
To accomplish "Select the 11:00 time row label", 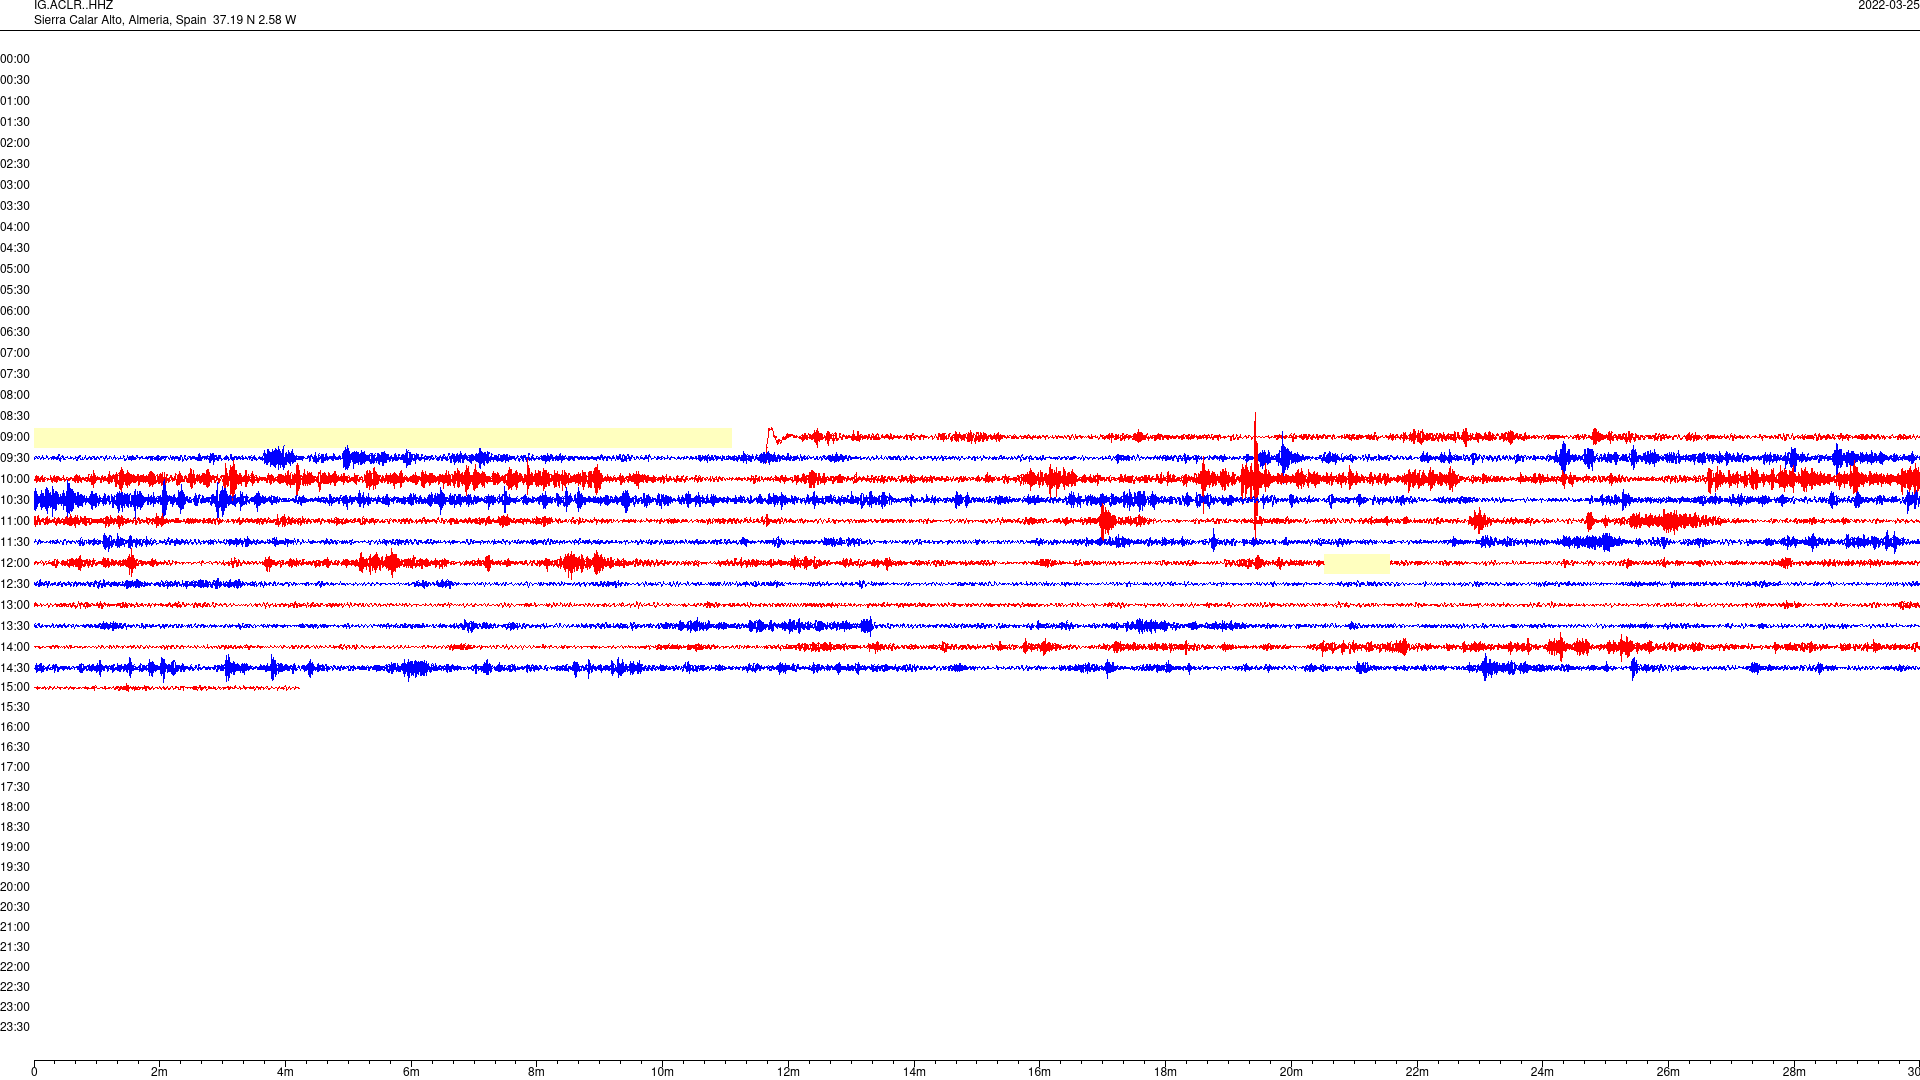I will click(x=15, y=521).
